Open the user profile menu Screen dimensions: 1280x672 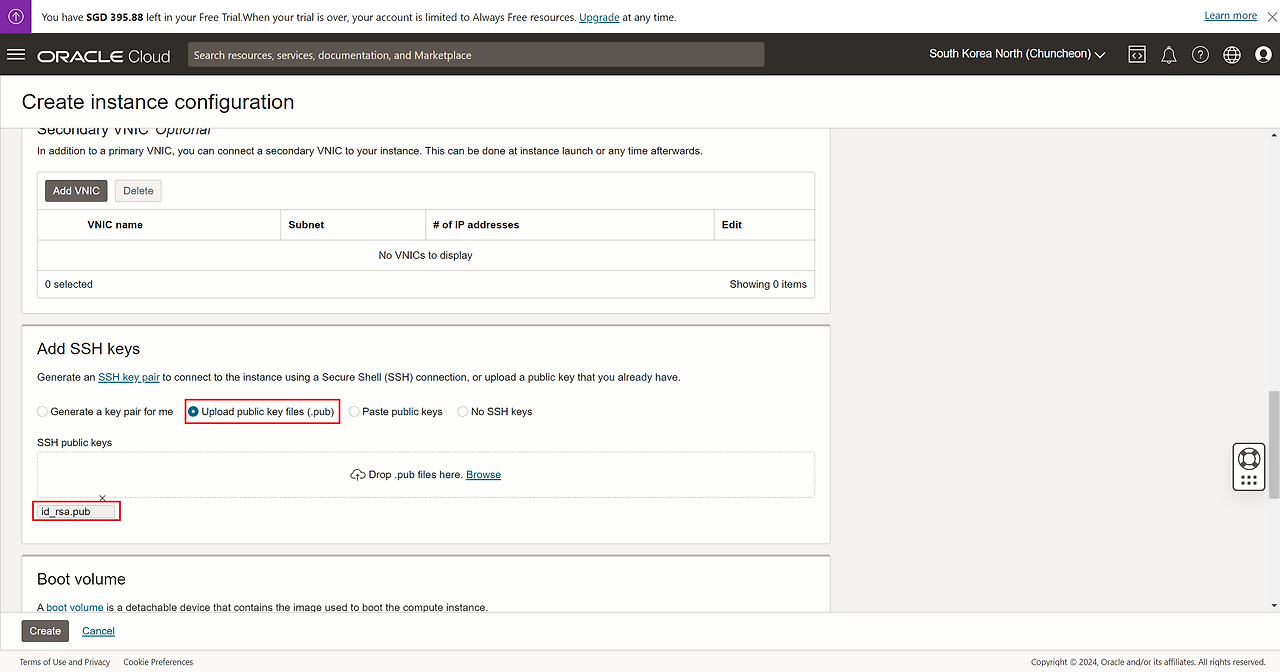coord(1263,55)
